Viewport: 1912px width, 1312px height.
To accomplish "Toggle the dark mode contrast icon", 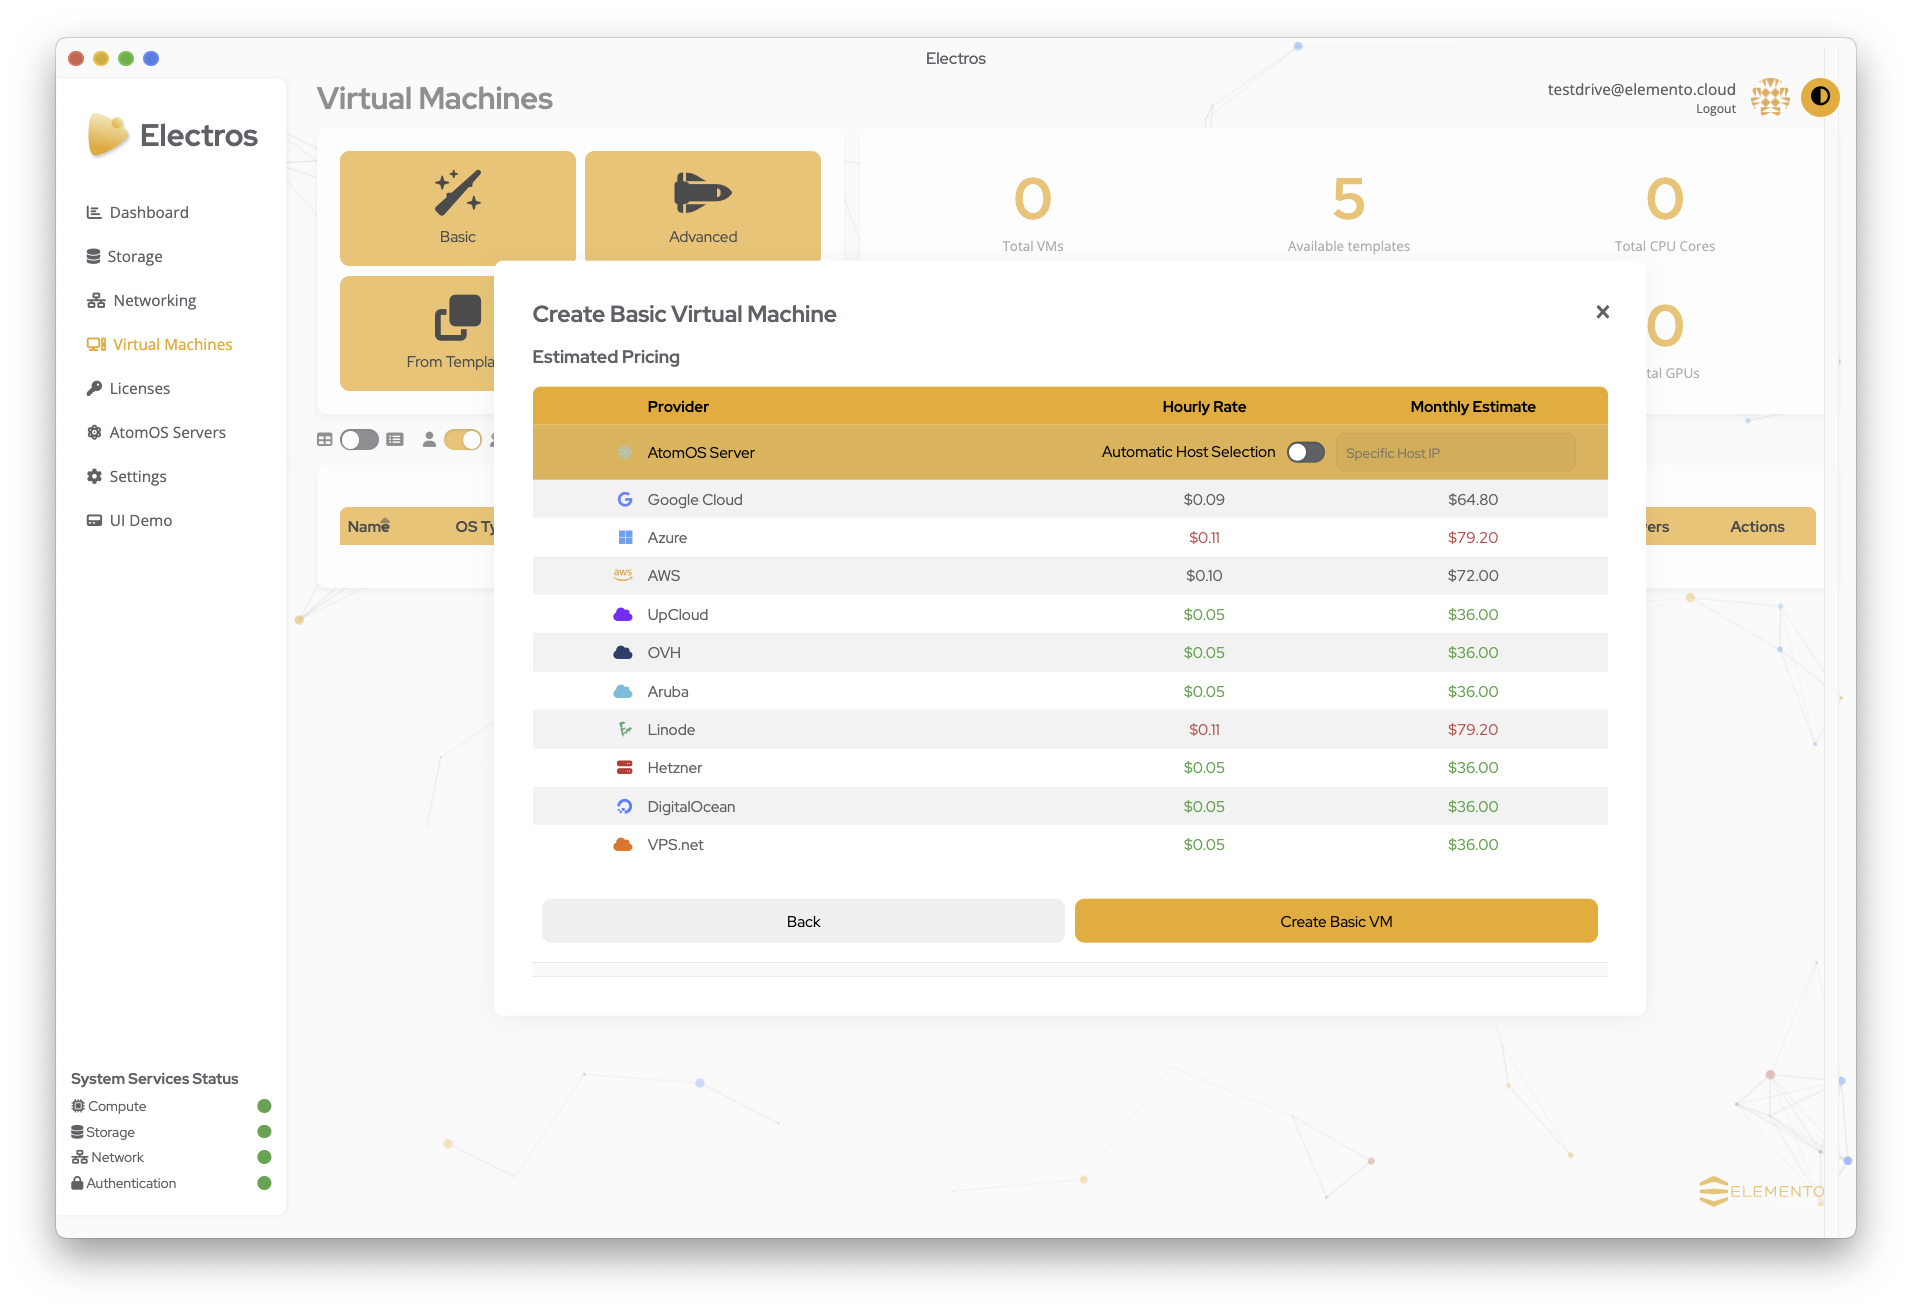I will click(1820, 97).
